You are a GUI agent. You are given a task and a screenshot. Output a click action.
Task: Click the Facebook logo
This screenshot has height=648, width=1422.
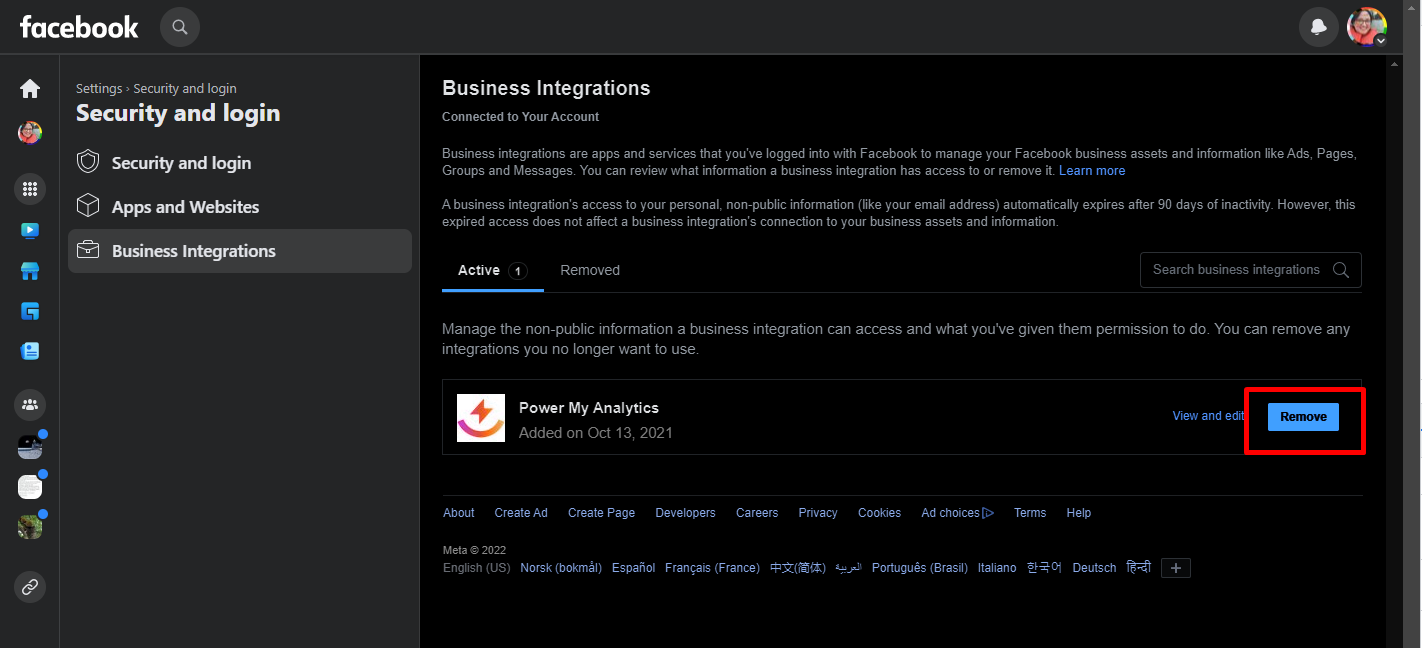pos(79,27)
